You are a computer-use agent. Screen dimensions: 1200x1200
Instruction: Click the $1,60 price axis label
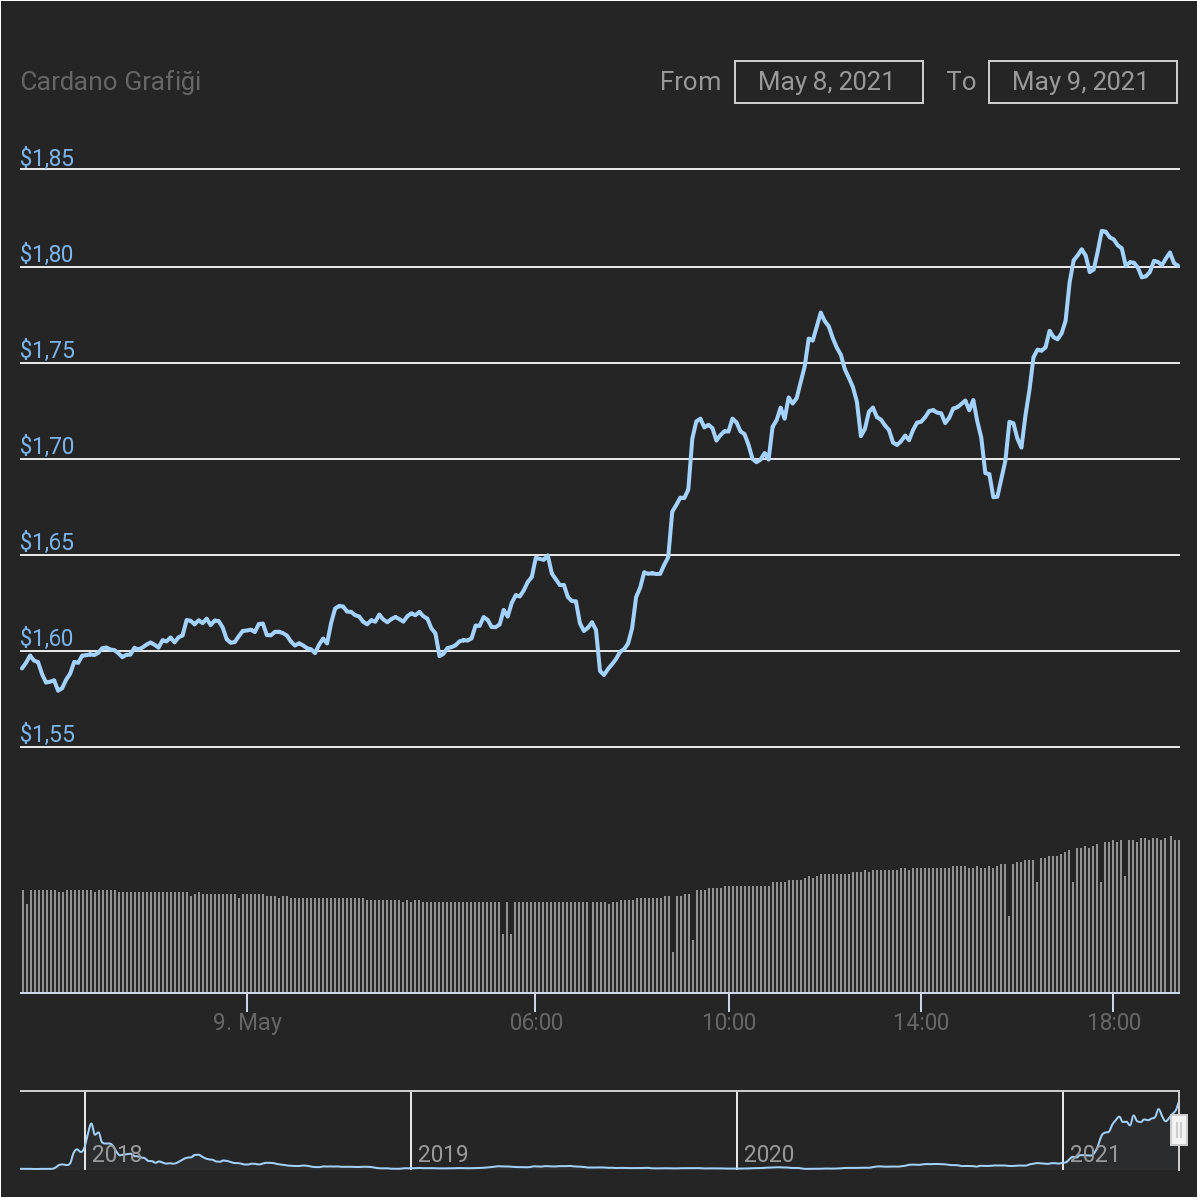pyautogui.click(x=47, y=637)
